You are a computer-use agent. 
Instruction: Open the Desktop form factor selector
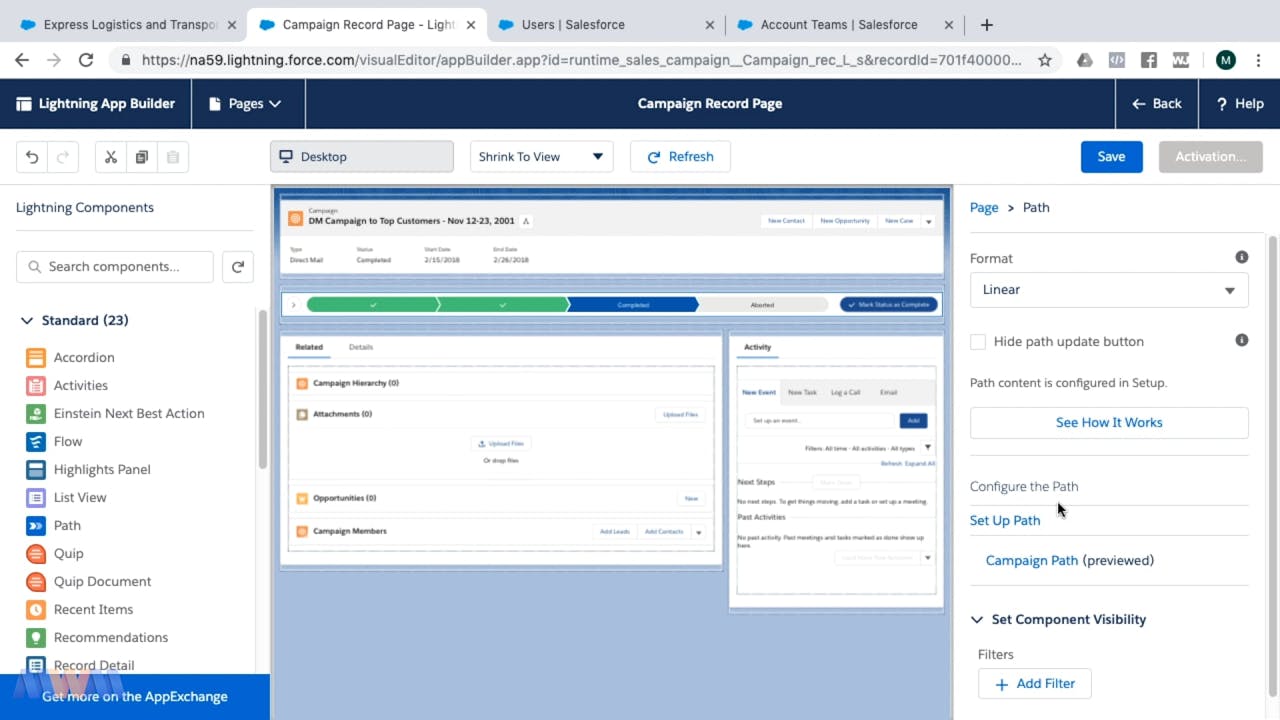pyautogui.click(x=362, y=157)
